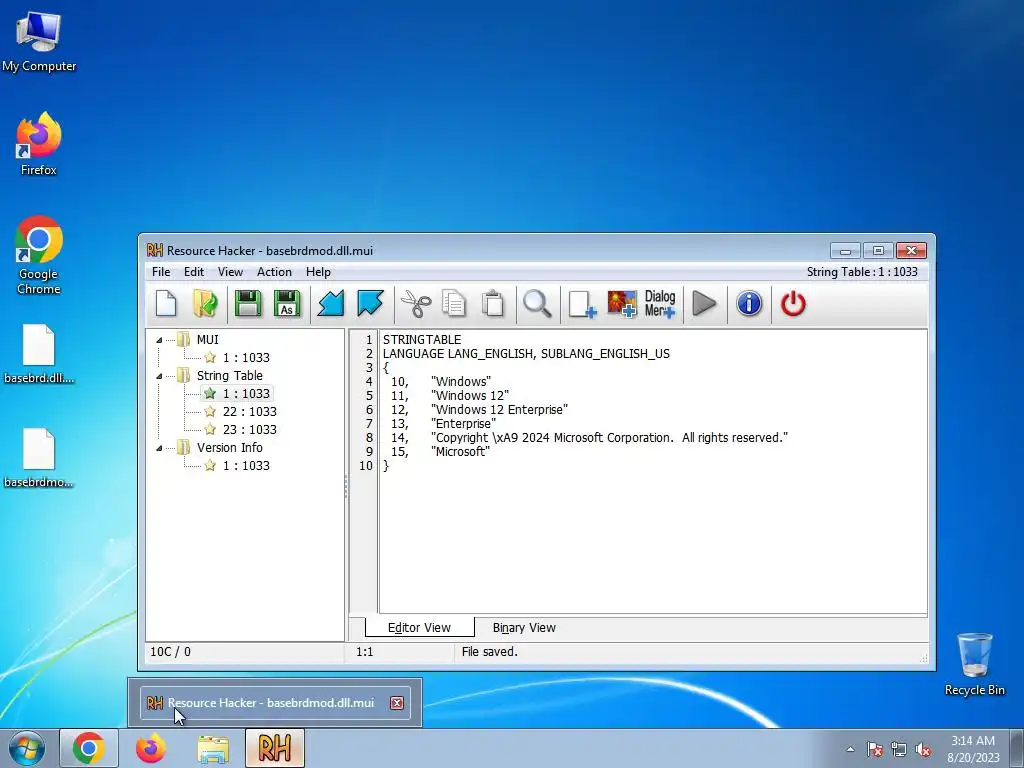Viewport: 1024px width, 768px height.
Task: Select the String Table folder label
Action: [x=229, y=376]
